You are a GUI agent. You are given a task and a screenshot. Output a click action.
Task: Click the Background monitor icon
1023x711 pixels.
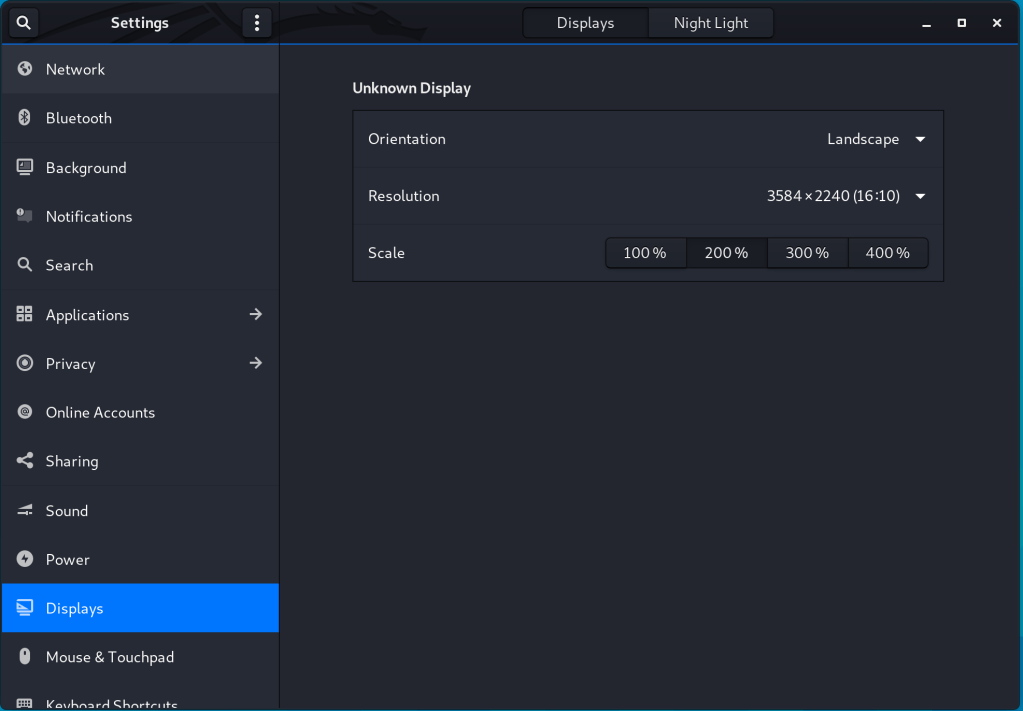(x=25, y=168)
